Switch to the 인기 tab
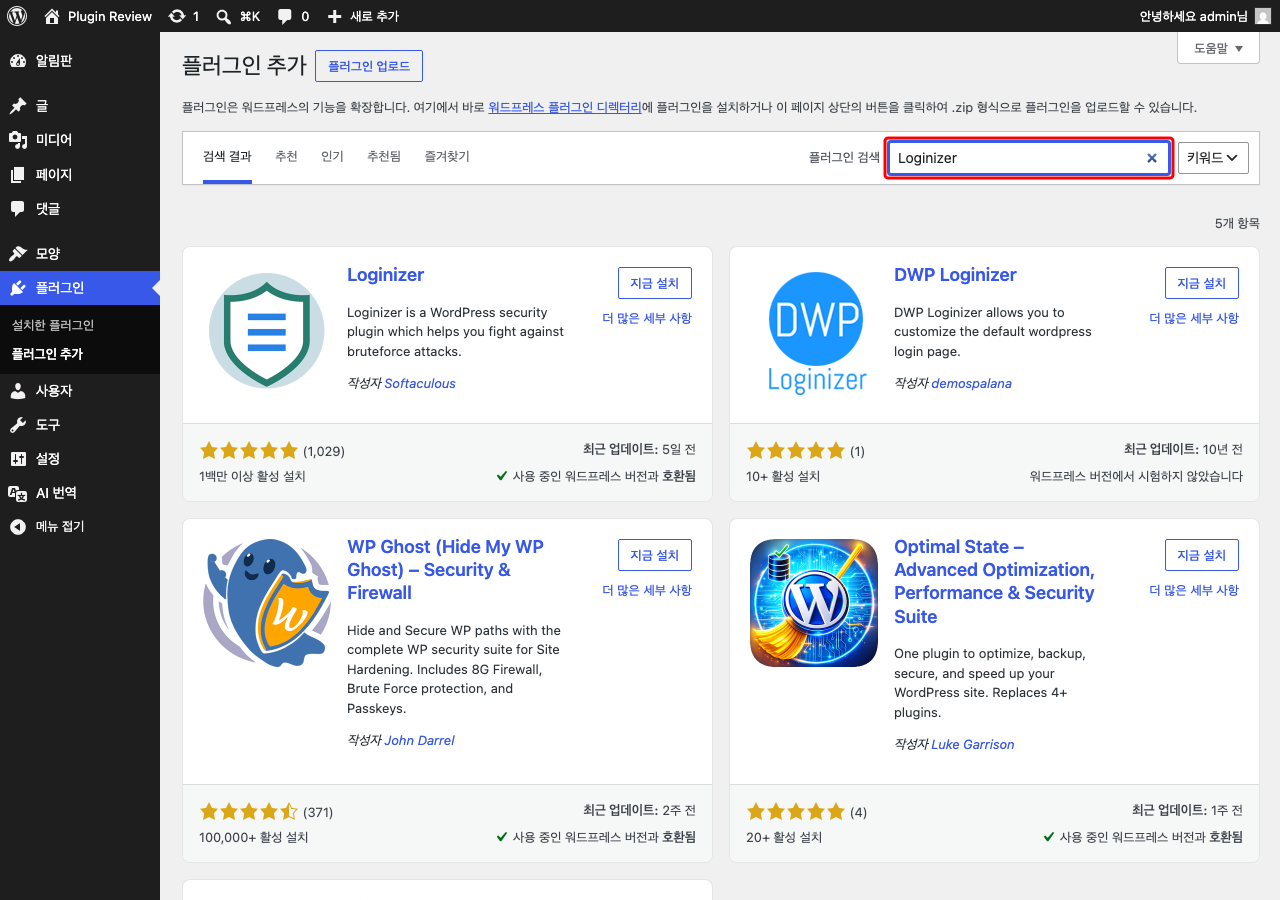 click(x=332, y=157)
